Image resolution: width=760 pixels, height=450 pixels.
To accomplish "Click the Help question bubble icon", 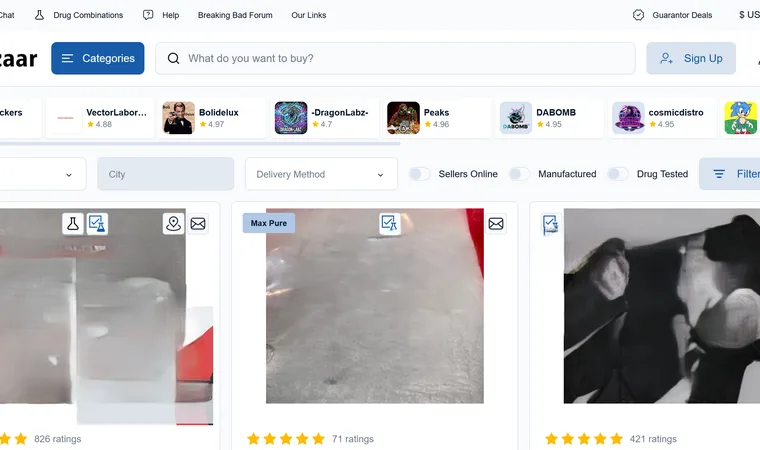I will tap(148, 15).
